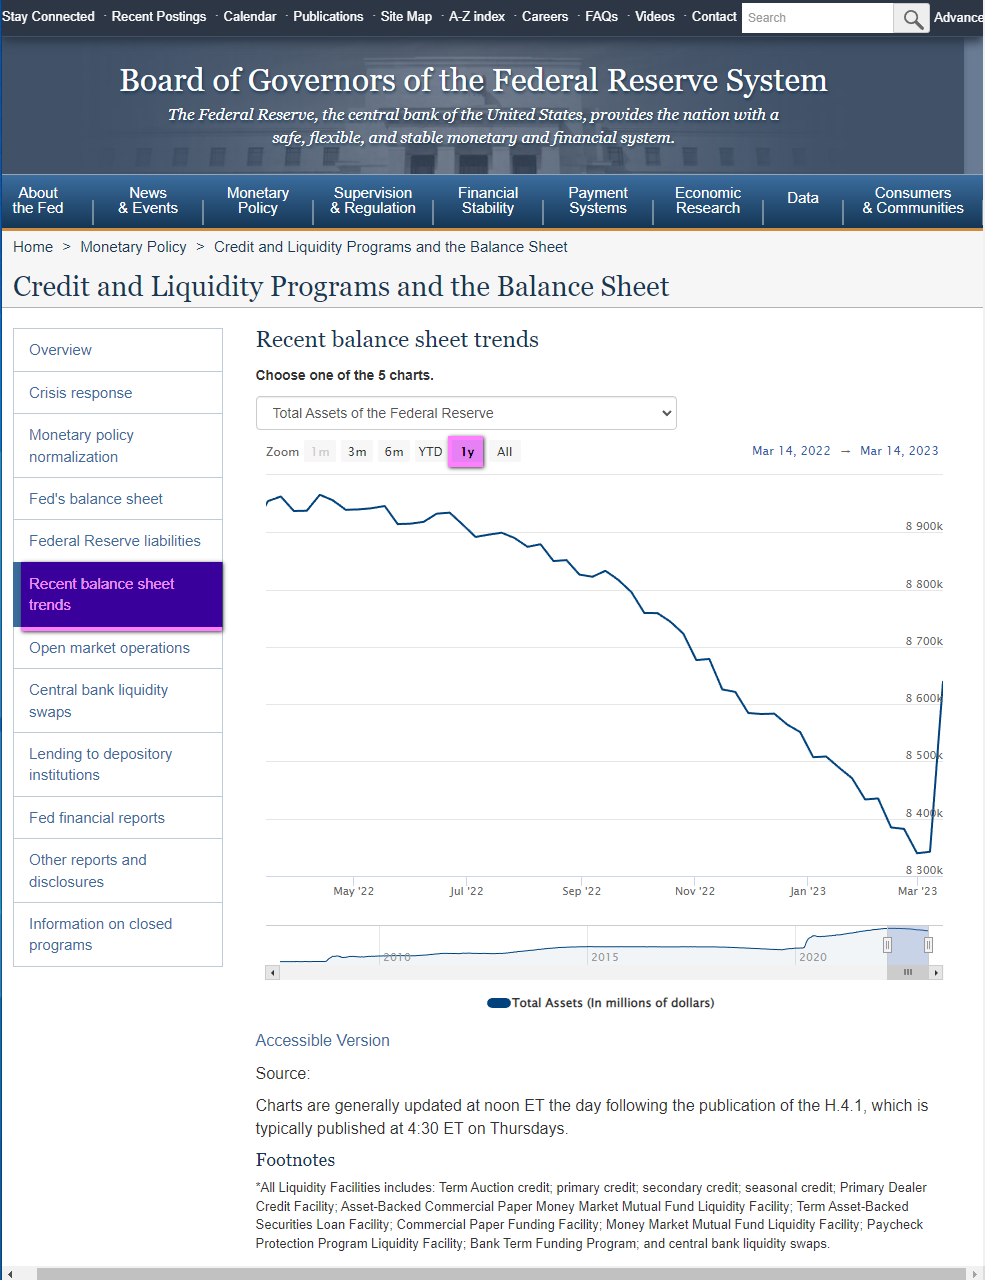Select Federal Reserve liabilities sidebar item
This screenshot has height=1280, width=985.
pos(118,541)
